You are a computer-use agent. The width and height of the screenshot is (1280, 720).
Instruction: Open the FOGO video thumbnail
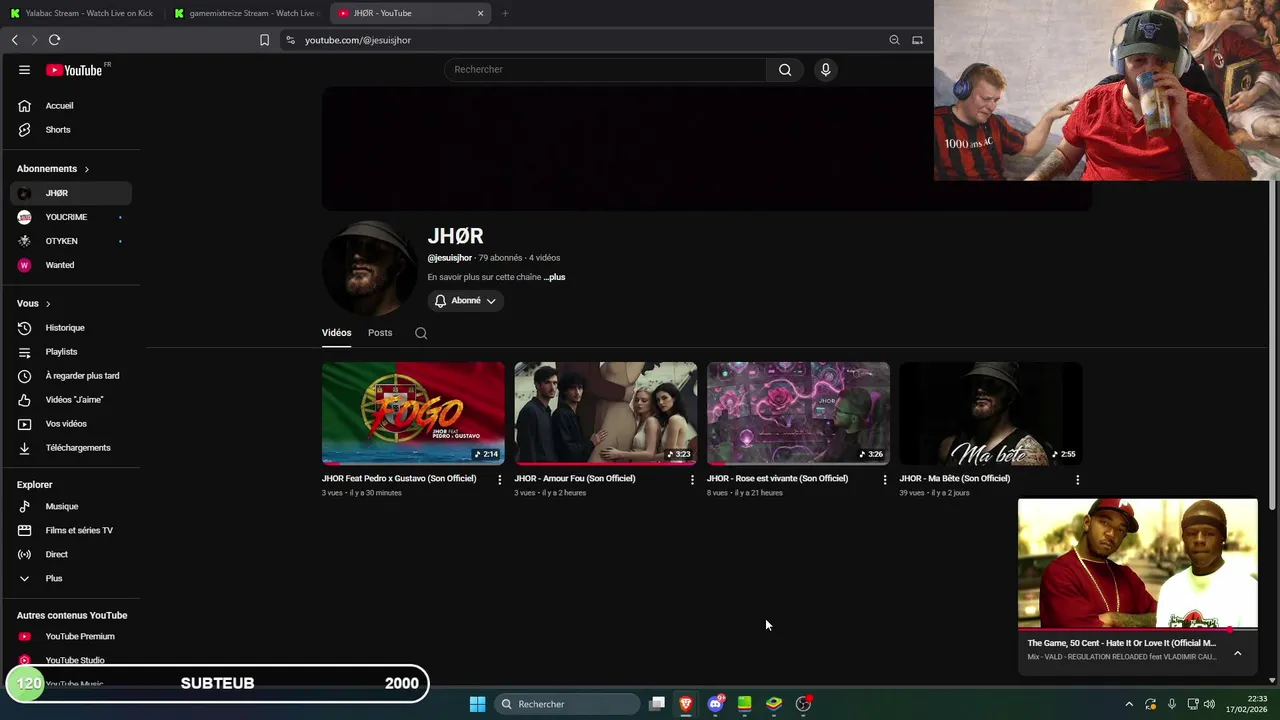pyautogui.click(x=413, y=413)
